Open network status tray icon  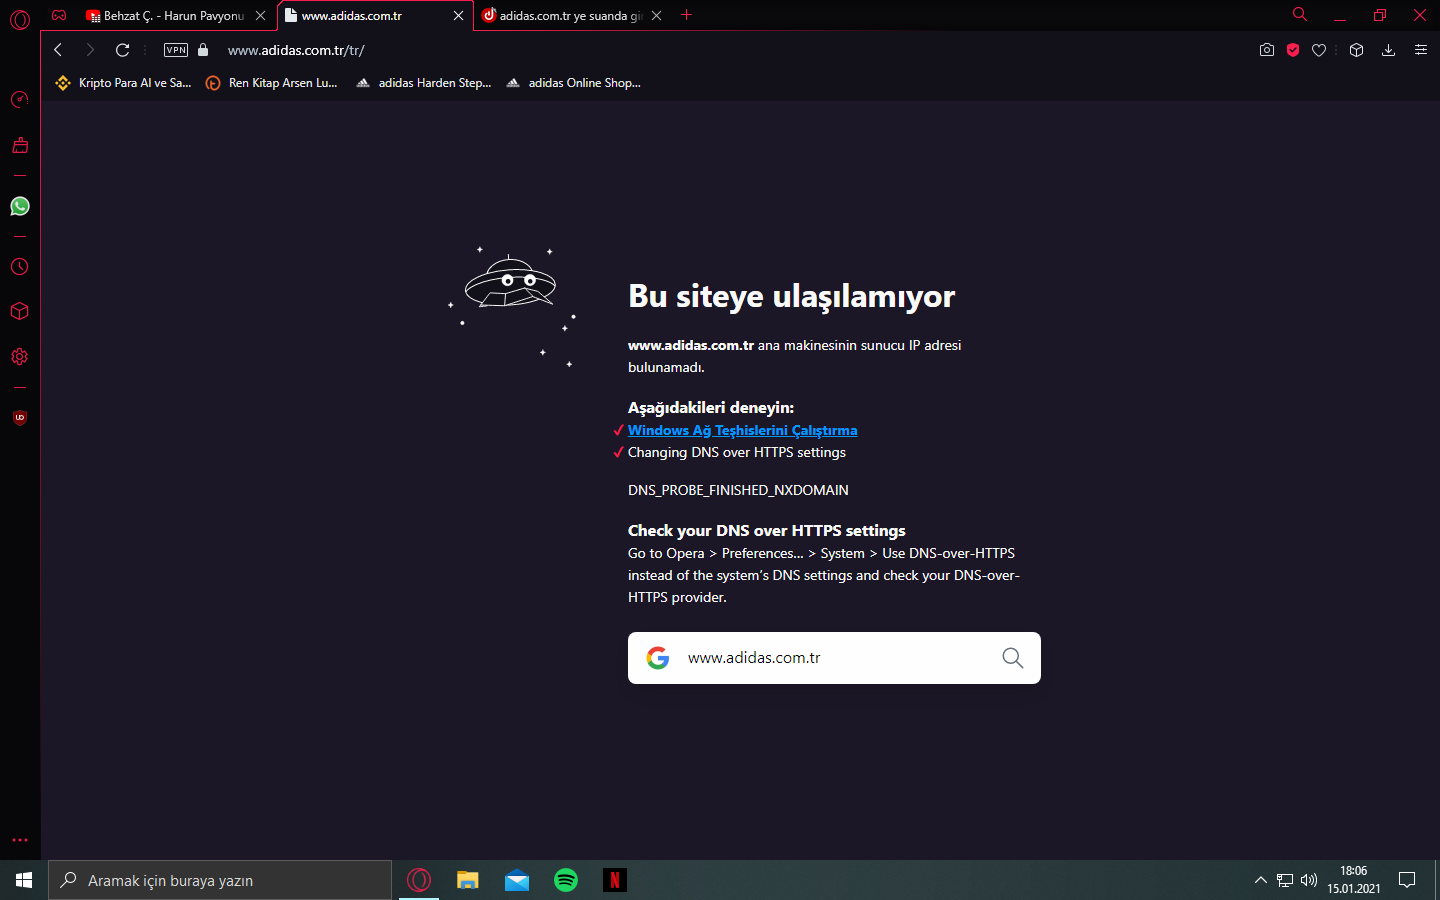point(1285,880)
